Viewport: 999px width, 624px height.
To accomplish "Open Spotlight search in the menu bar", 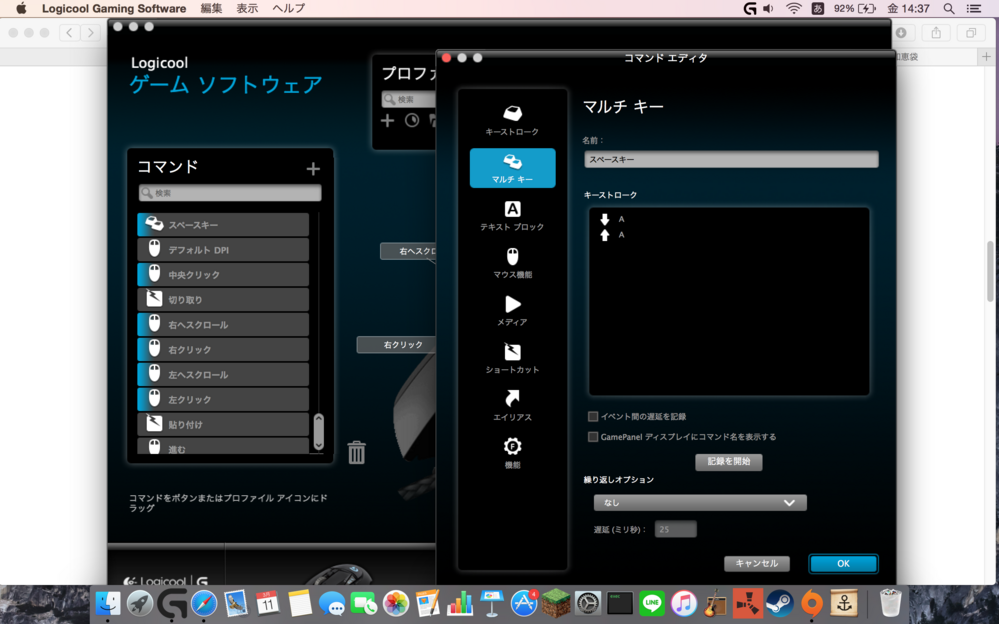I will click(x=949, y=8).
